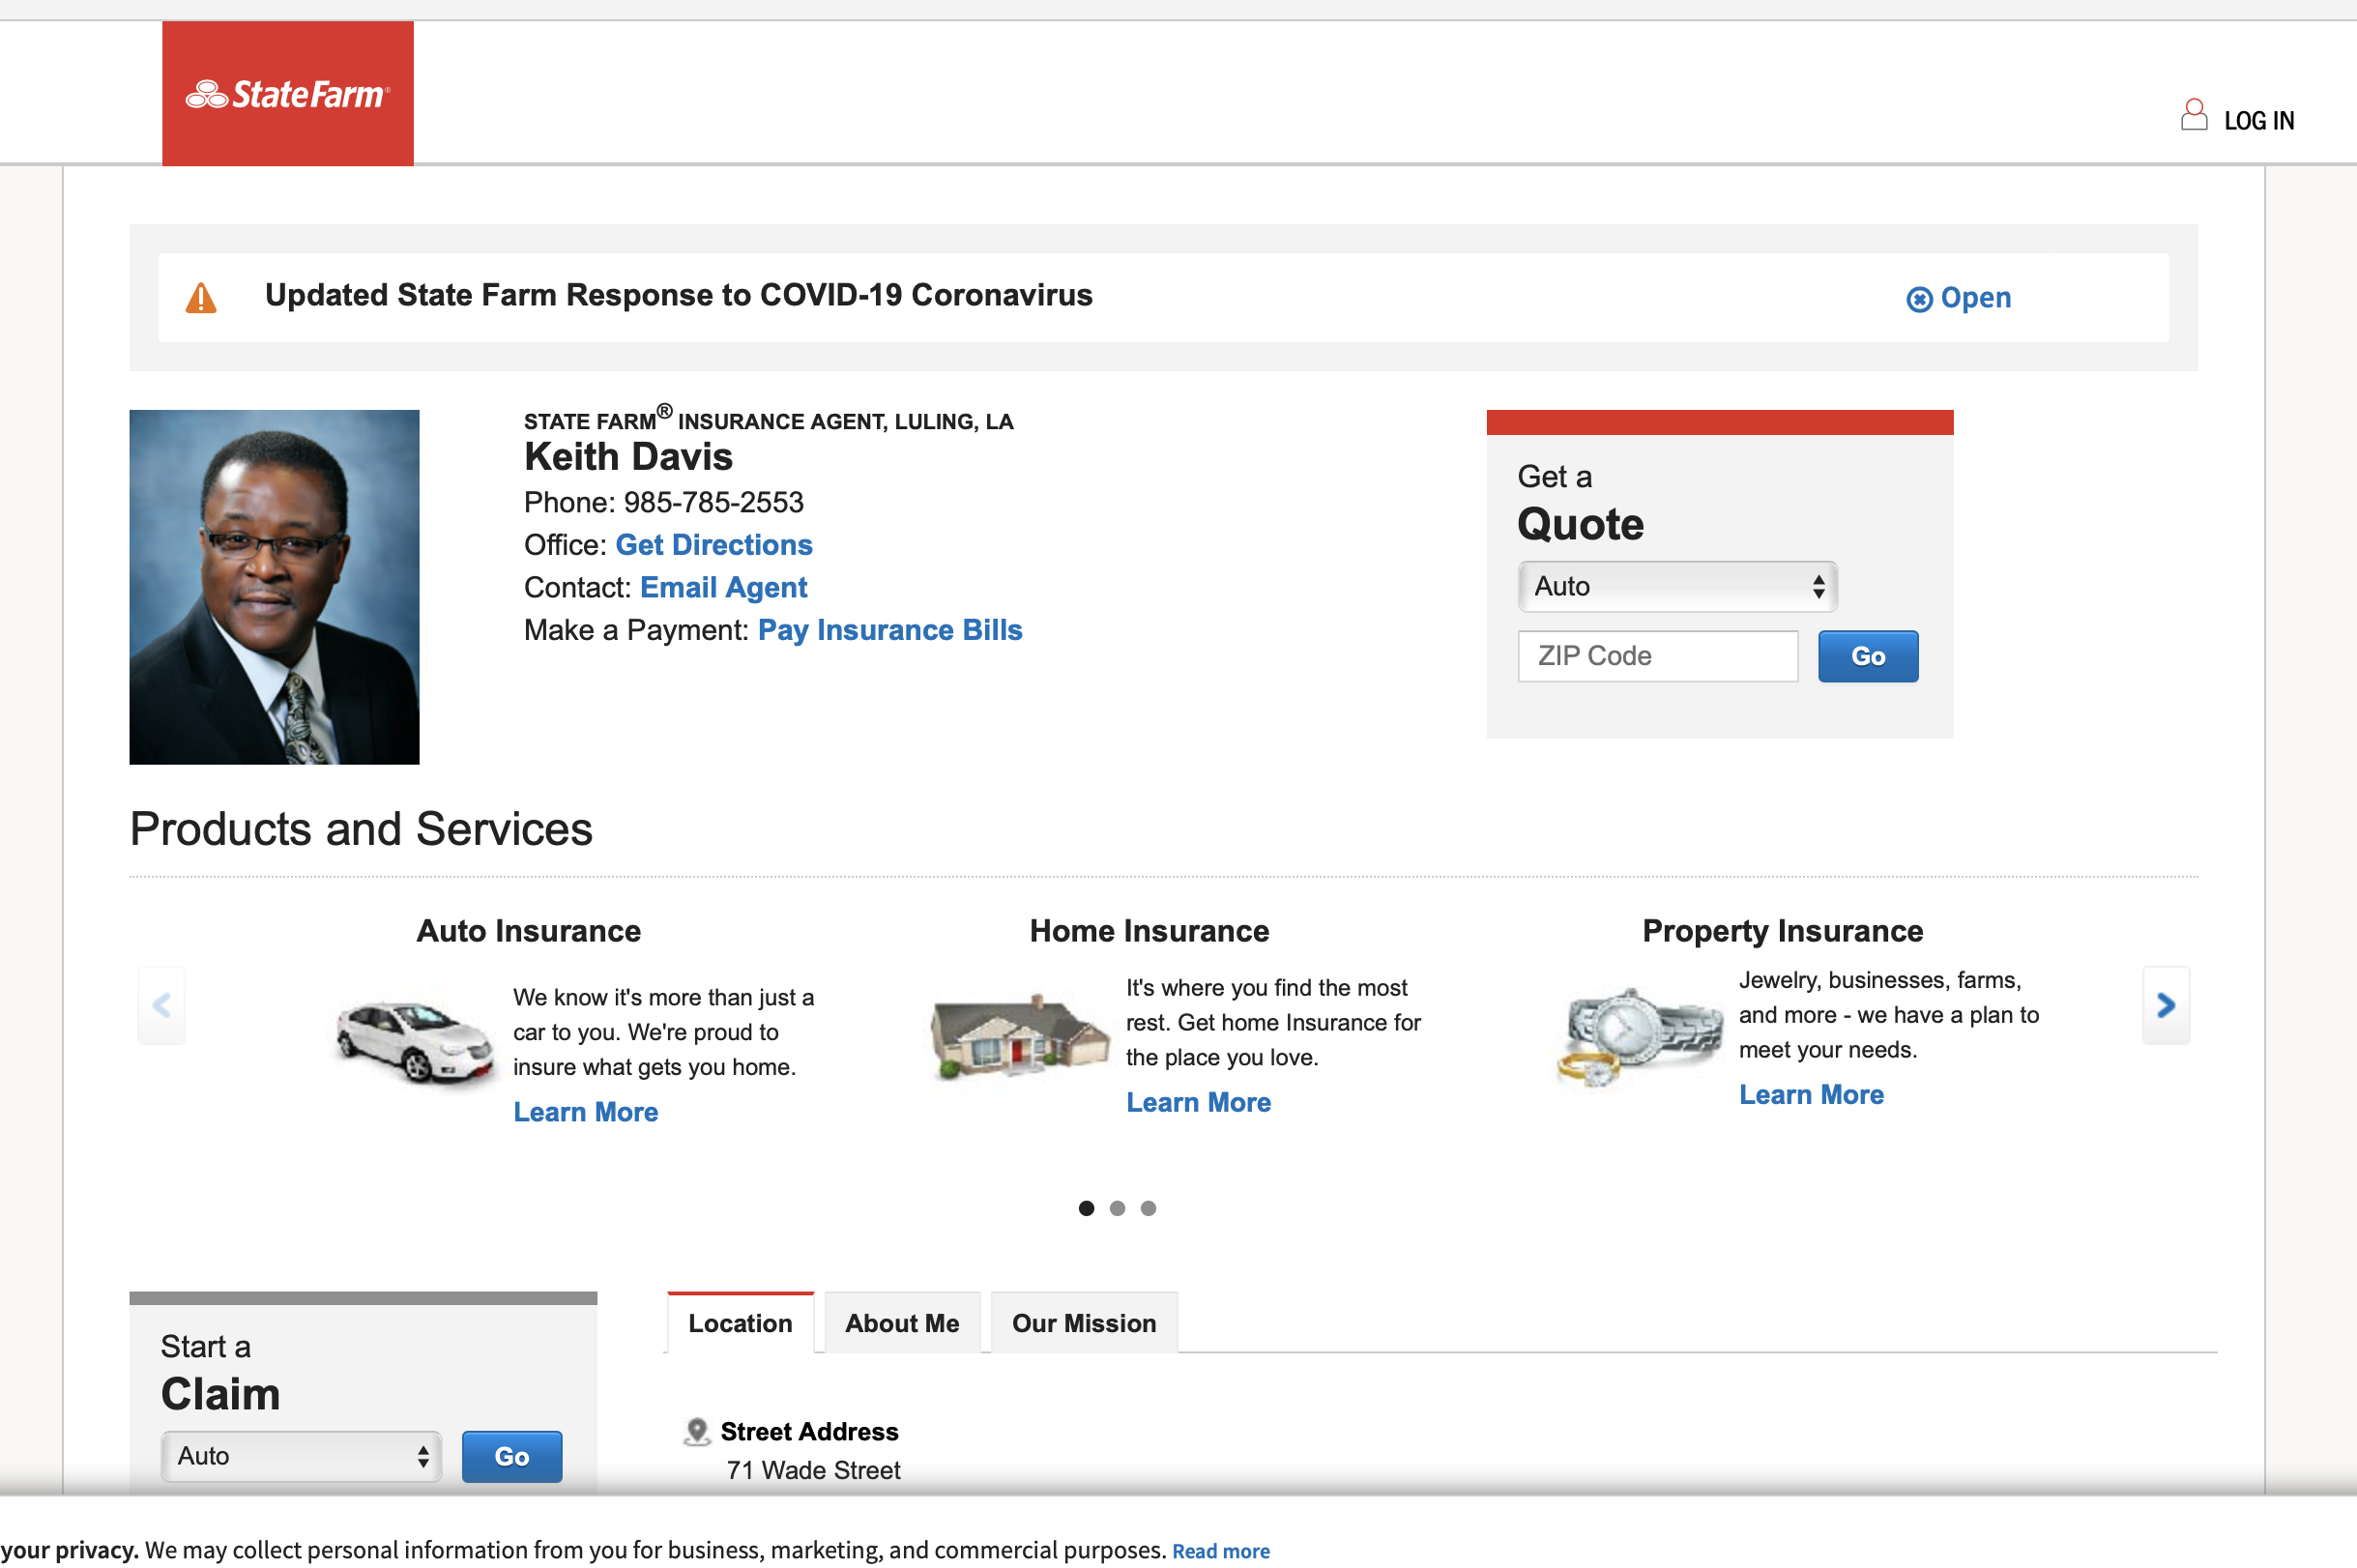Click the previous arrow in products carousel
The height and width of the screenshot is (1568, 2357).
[162, 1005]
